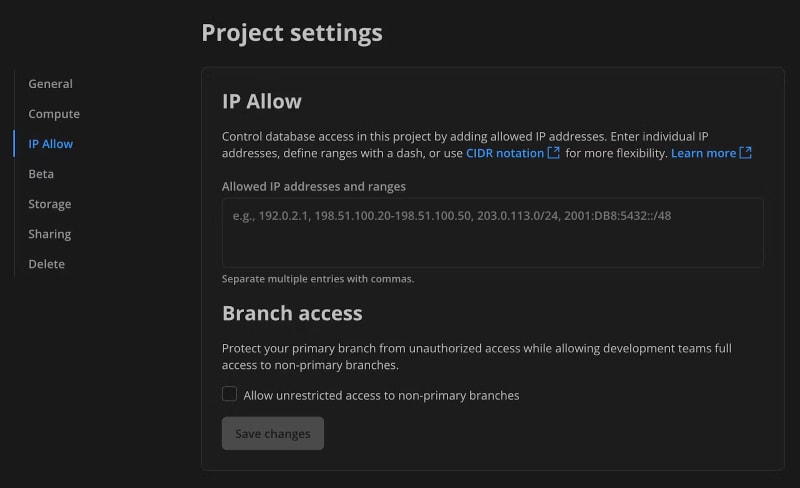Follow the Learn more link
Screen dimensions: 800x488
[703, 153]
